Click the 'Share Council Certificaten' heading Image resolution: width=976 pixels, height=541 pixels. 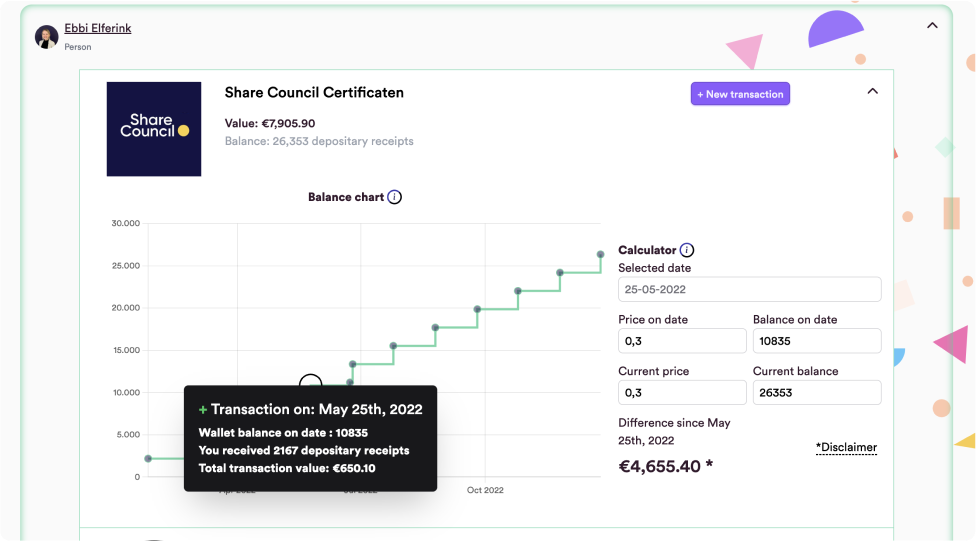tap(314, 93)
